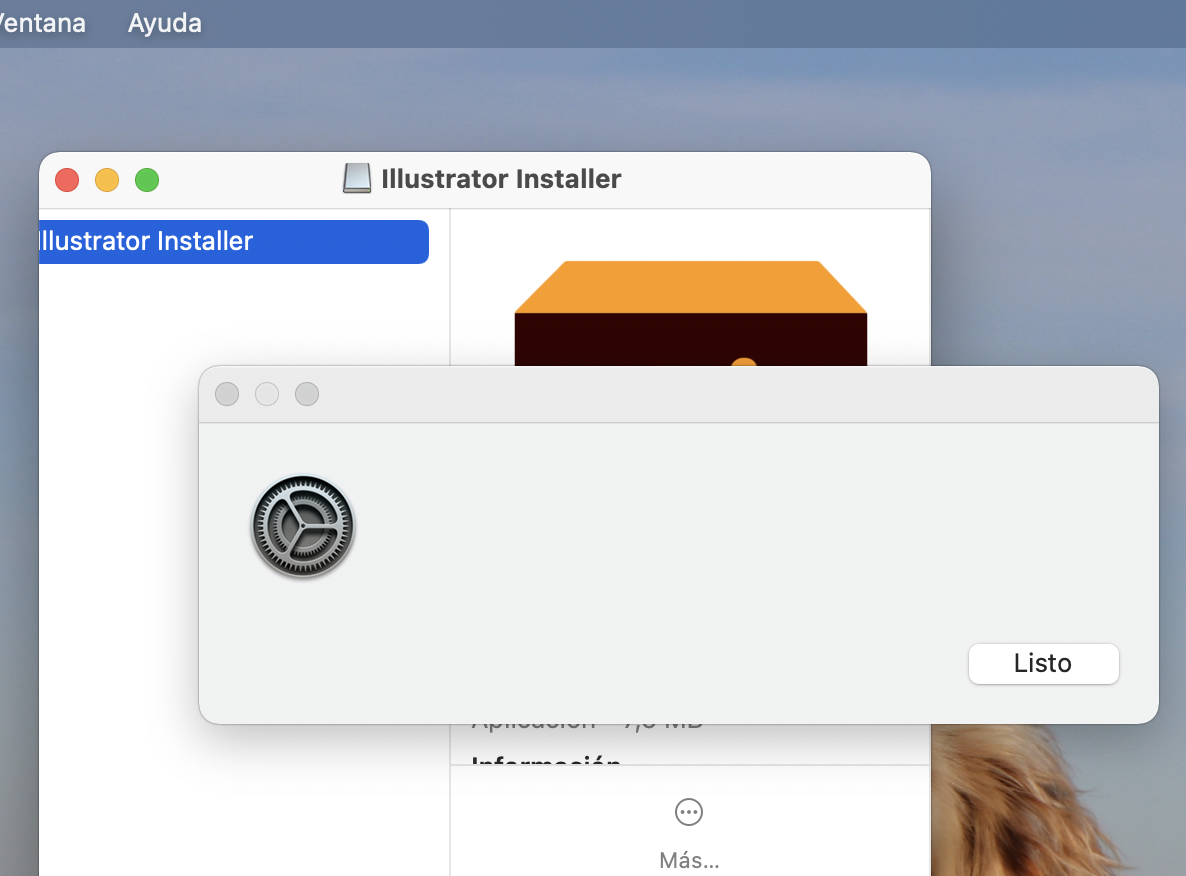This screenshot has width=1186, height=876.
Task: Expand the Información section
Action: pyautogui.click(x=545, y=765)
